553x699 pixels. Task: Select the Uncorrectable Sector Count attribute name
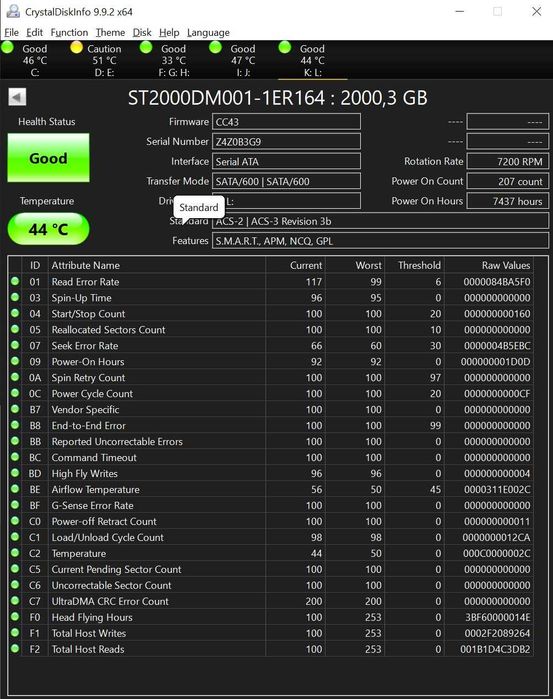(x=111, y=585)
